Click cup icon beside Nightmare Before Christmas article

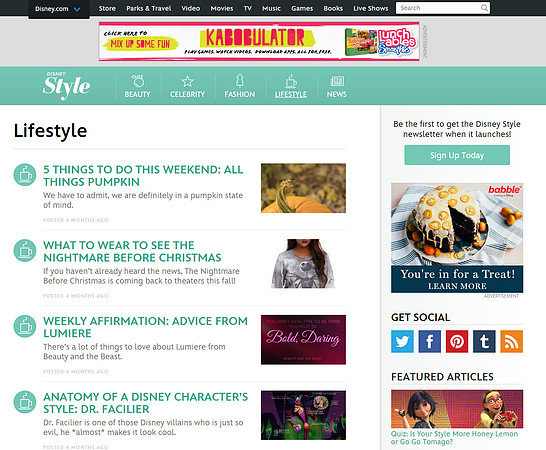(x=25, y=250)
